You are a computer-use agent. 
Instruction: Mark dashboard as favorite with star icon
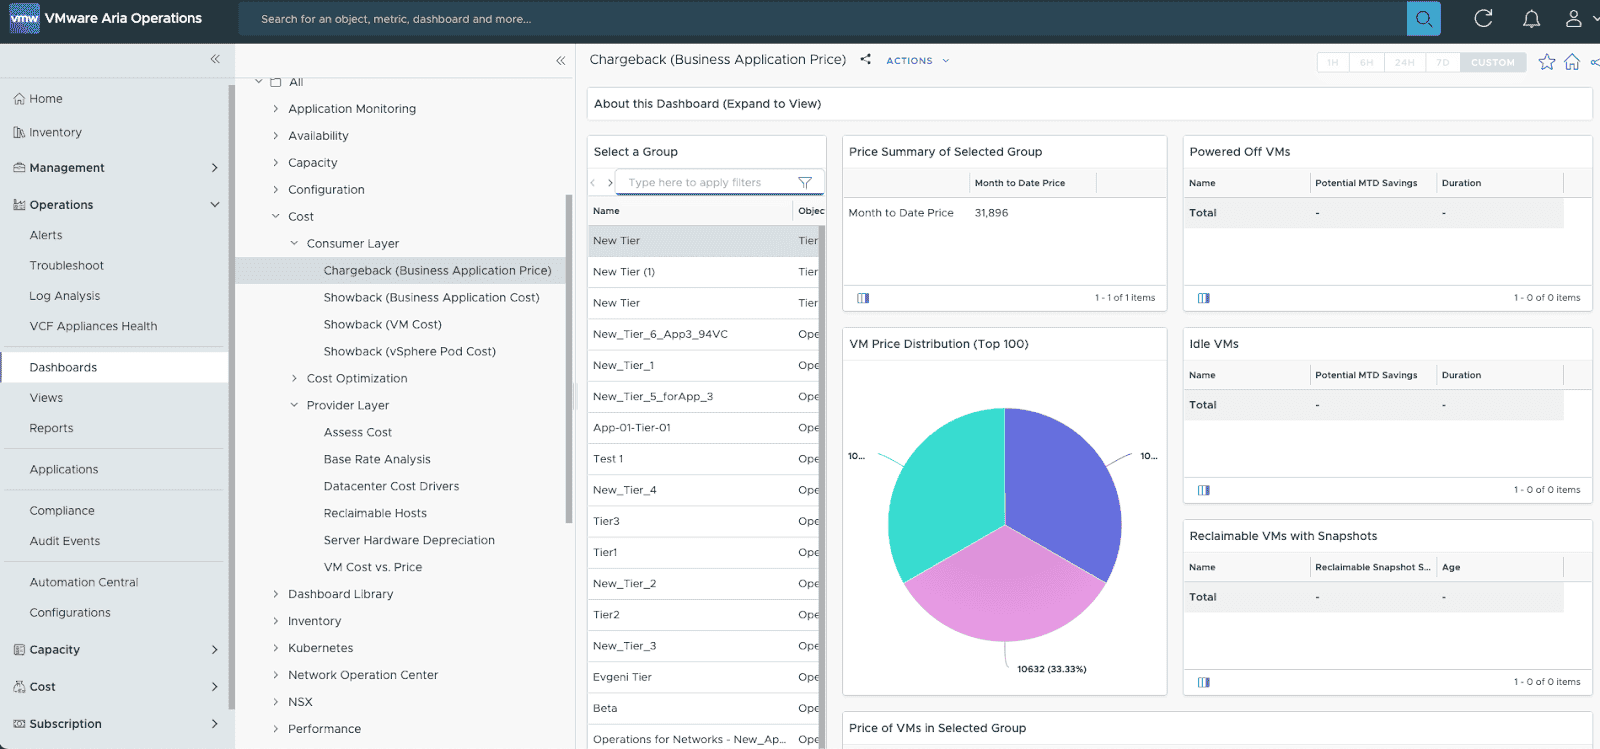point(1546,62)
